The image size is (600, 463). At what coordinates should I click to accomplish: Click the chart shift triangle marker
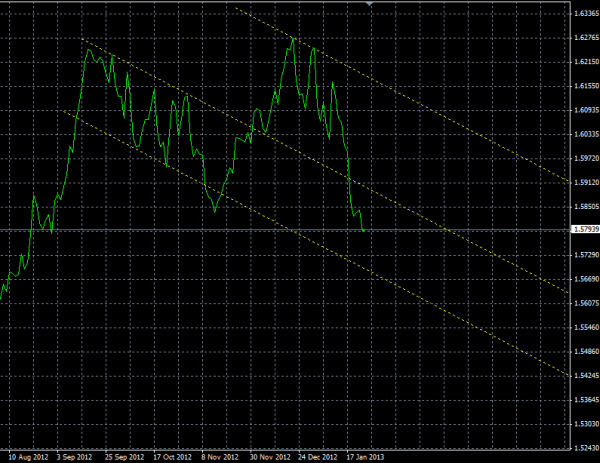(x=369, y=4)
